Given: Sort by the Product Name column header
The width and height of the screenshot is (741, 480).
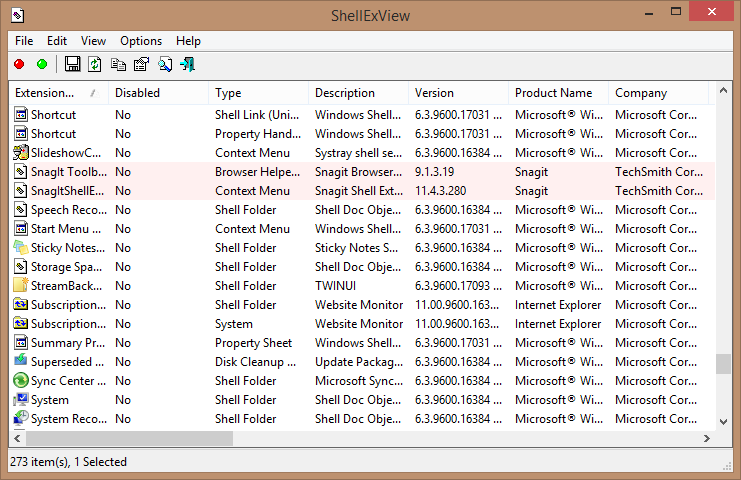Looking at the screenshot, I should tap(559, 93).
